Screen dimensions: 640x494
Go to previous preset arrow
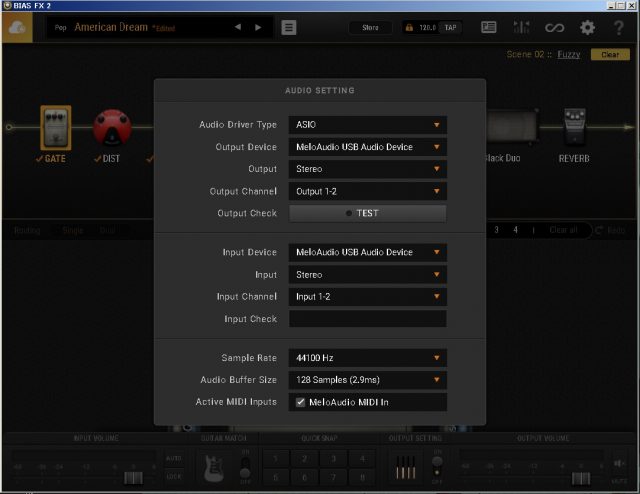pyautogui.click(x=238, y=27)
